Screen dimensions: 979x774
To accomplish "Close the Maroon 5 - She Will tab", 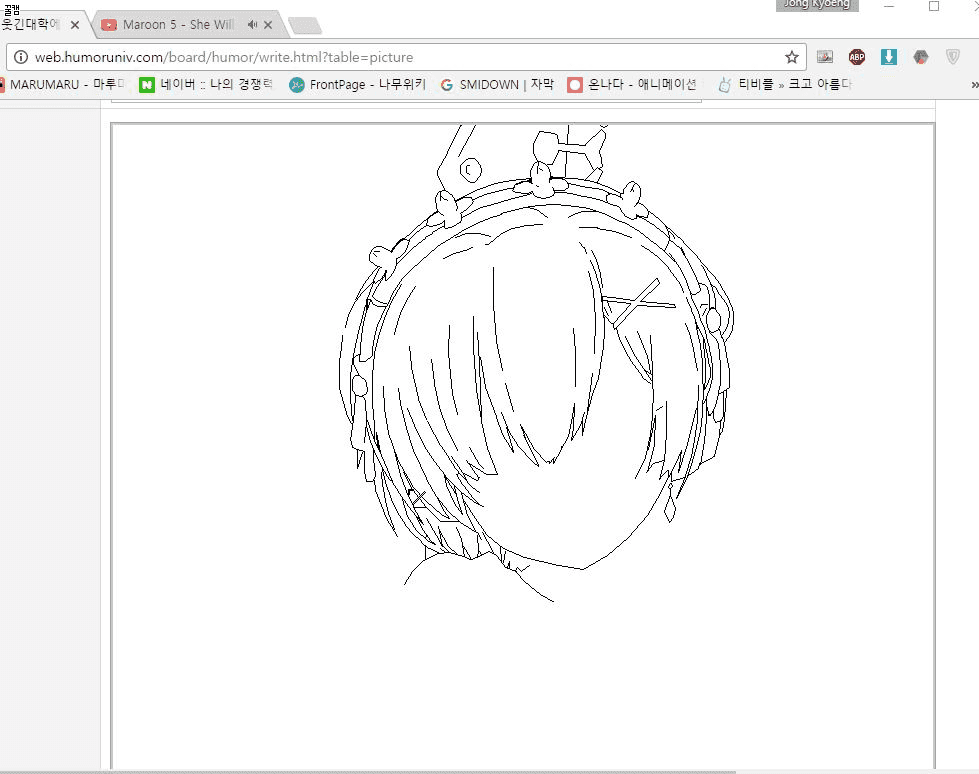I will point(268,25).
